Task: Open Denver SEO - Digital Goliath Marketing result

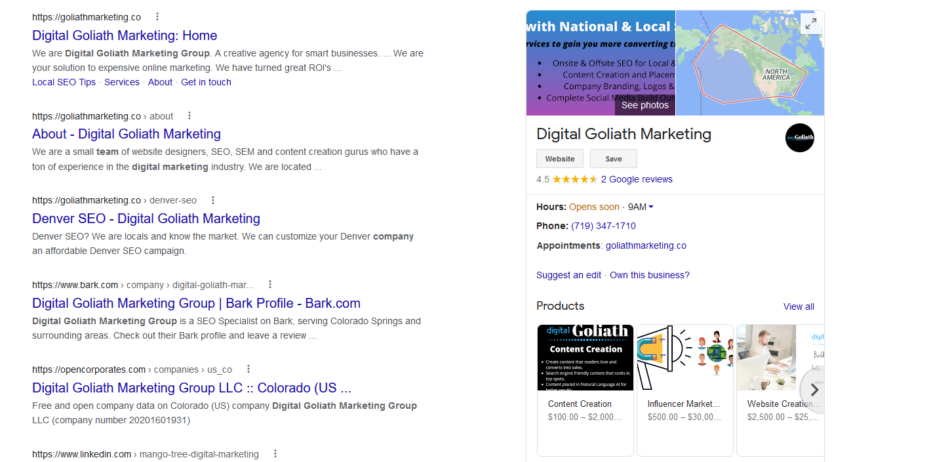Action: [x=146, y=219]
